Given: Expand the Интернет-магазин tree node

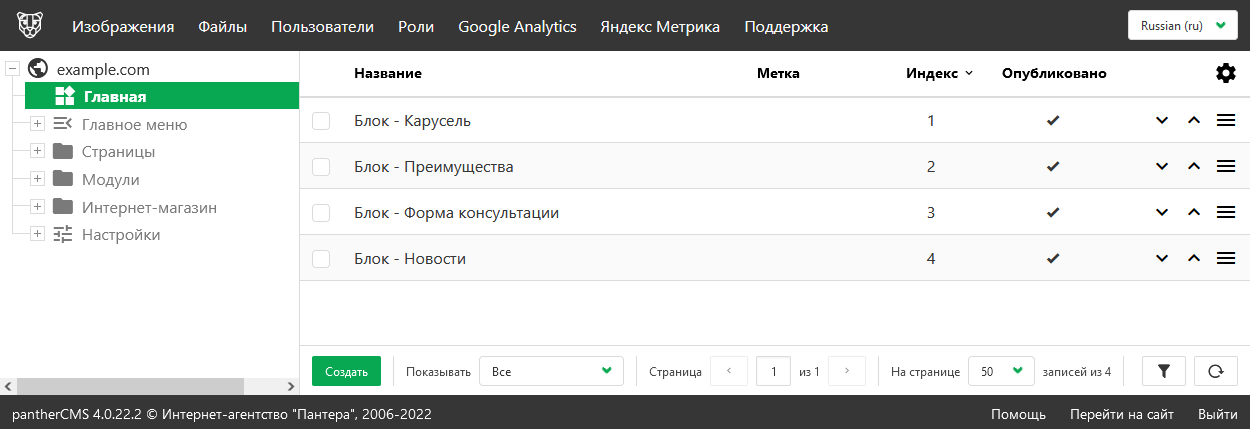Looking at the screenshot, I should [x=37, y=208].
